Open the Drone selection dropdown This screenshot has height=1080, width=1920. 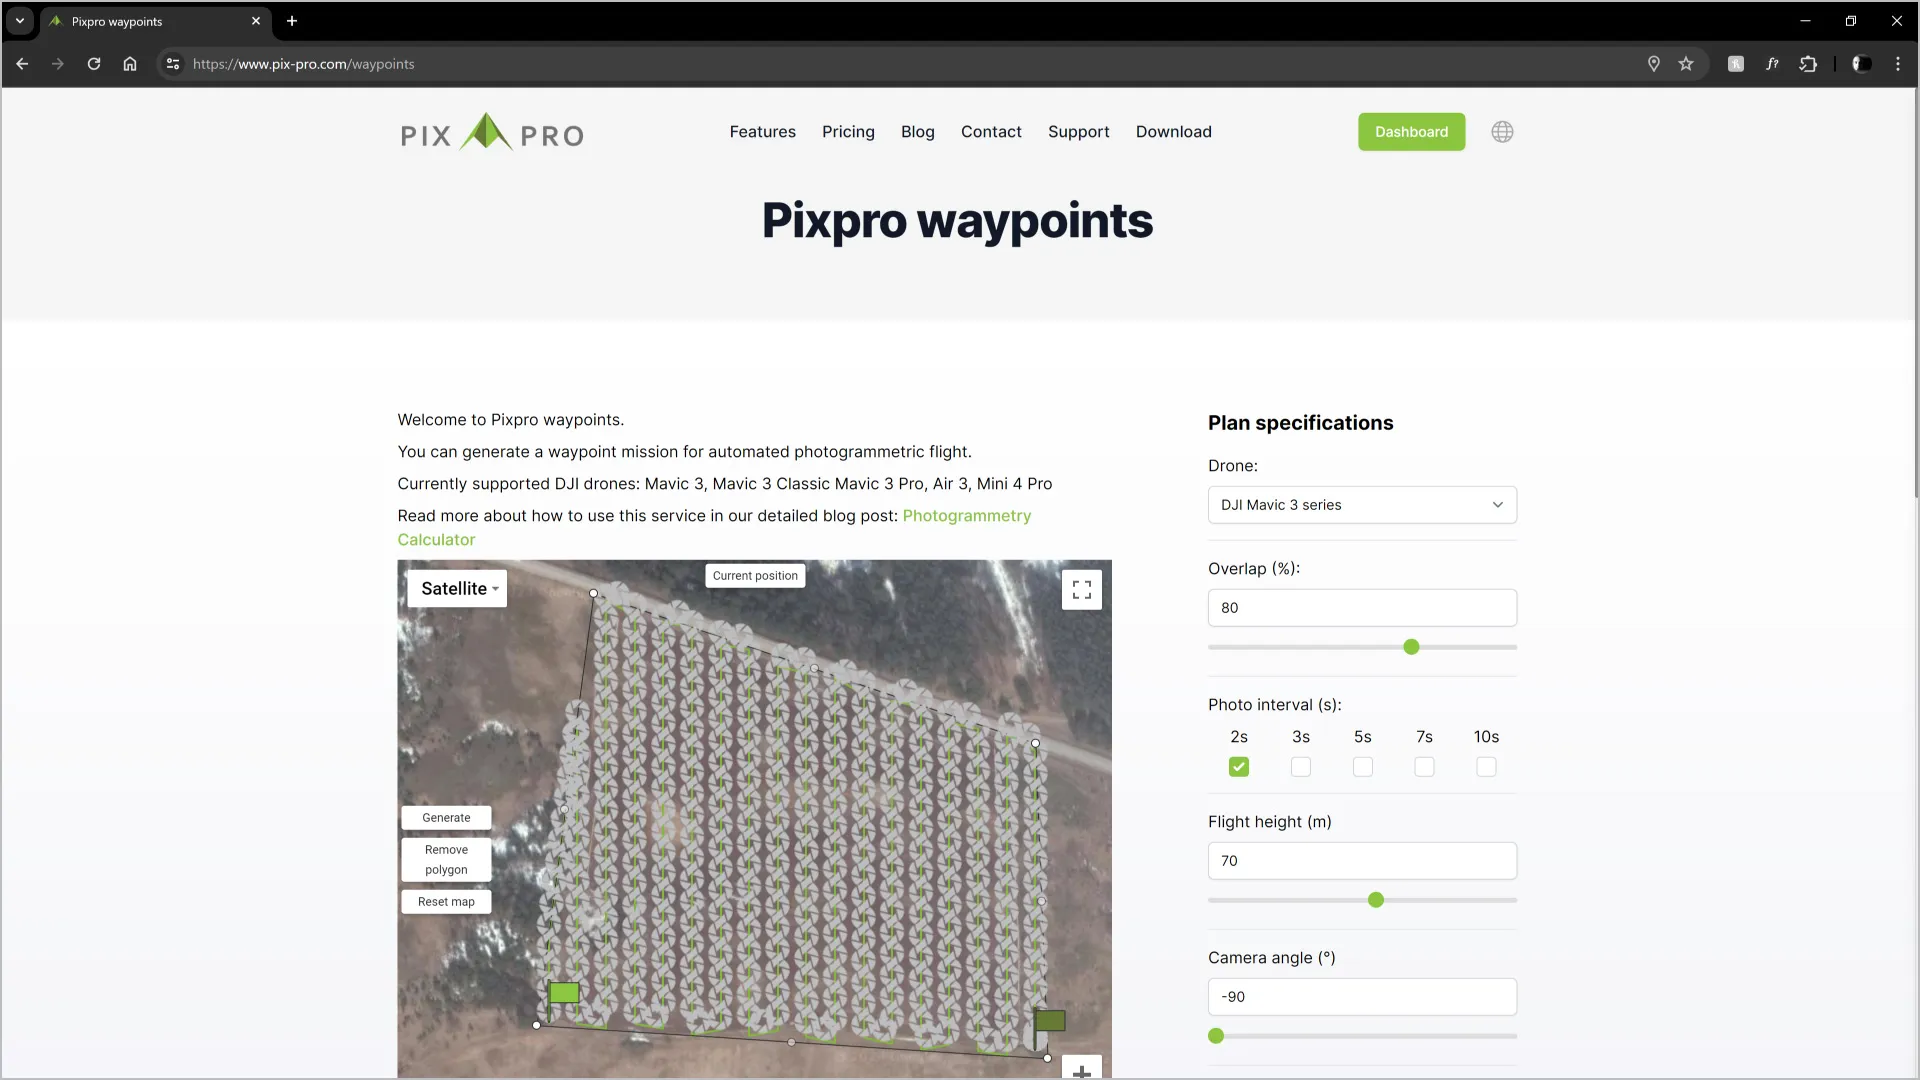coord(1362,505)
